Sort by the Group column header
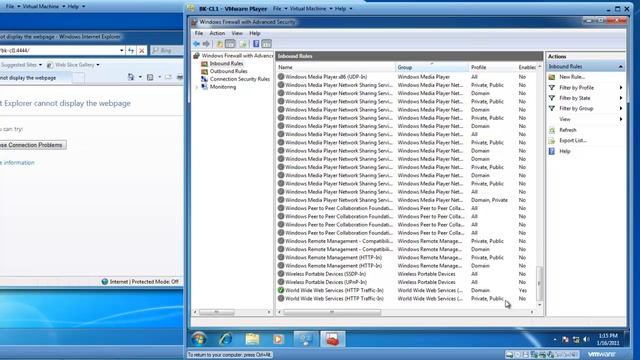 tap(432, 67)
